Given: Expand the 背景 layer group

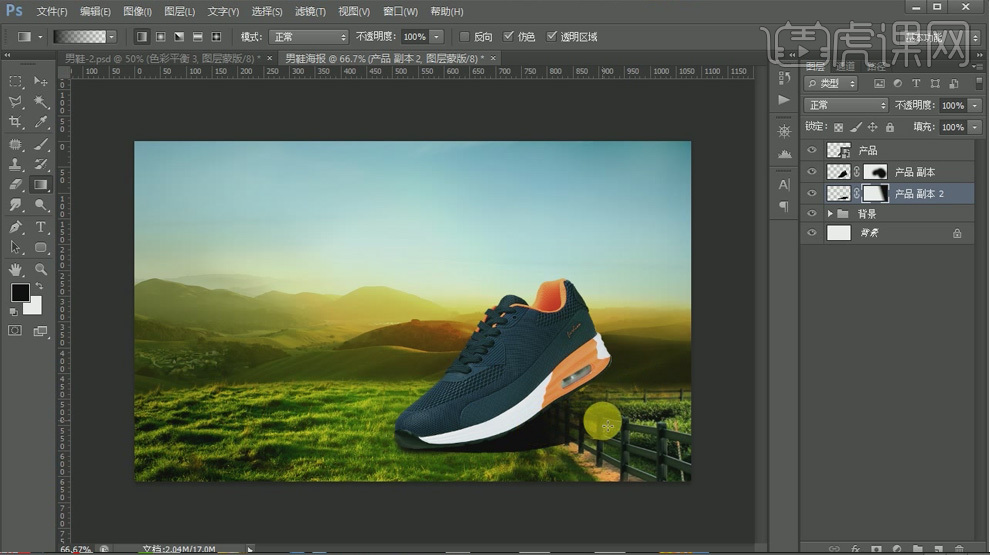Looking at the screenshot, I should pos(829,214).
